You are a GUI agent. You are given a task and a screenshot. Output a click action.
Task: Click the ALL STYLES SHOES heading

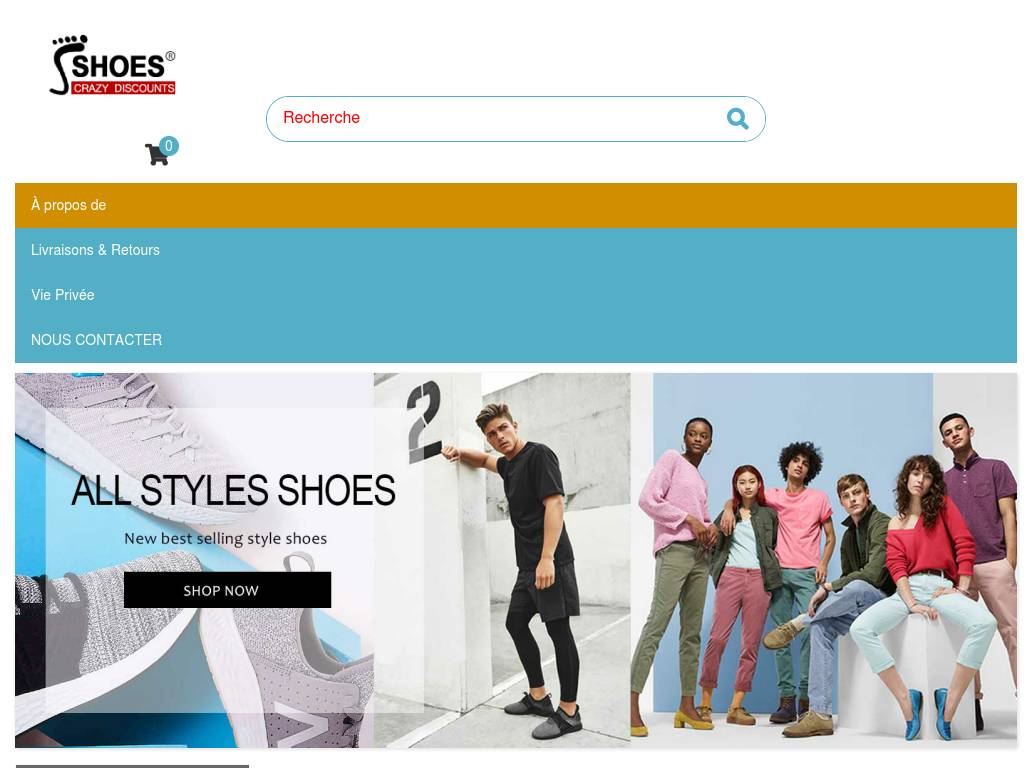pos(233,490)
